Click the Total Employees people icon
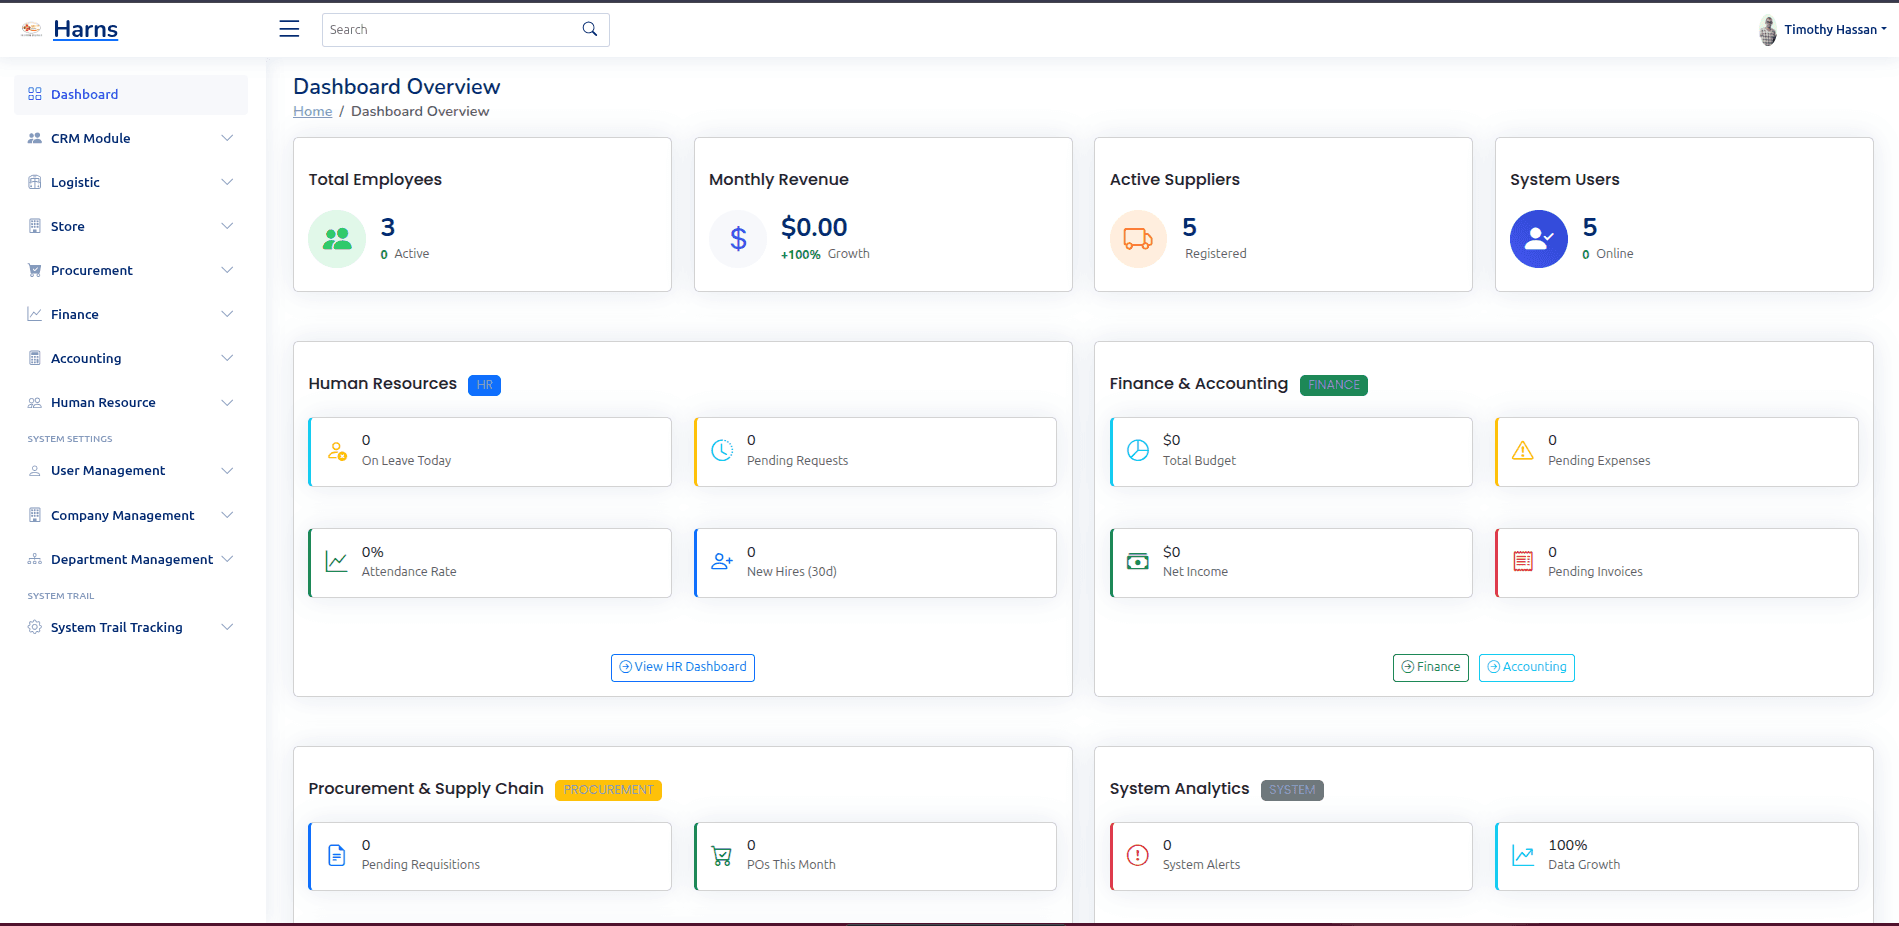The height and width of the screenshot is (926, 1899). click(337, 239)
